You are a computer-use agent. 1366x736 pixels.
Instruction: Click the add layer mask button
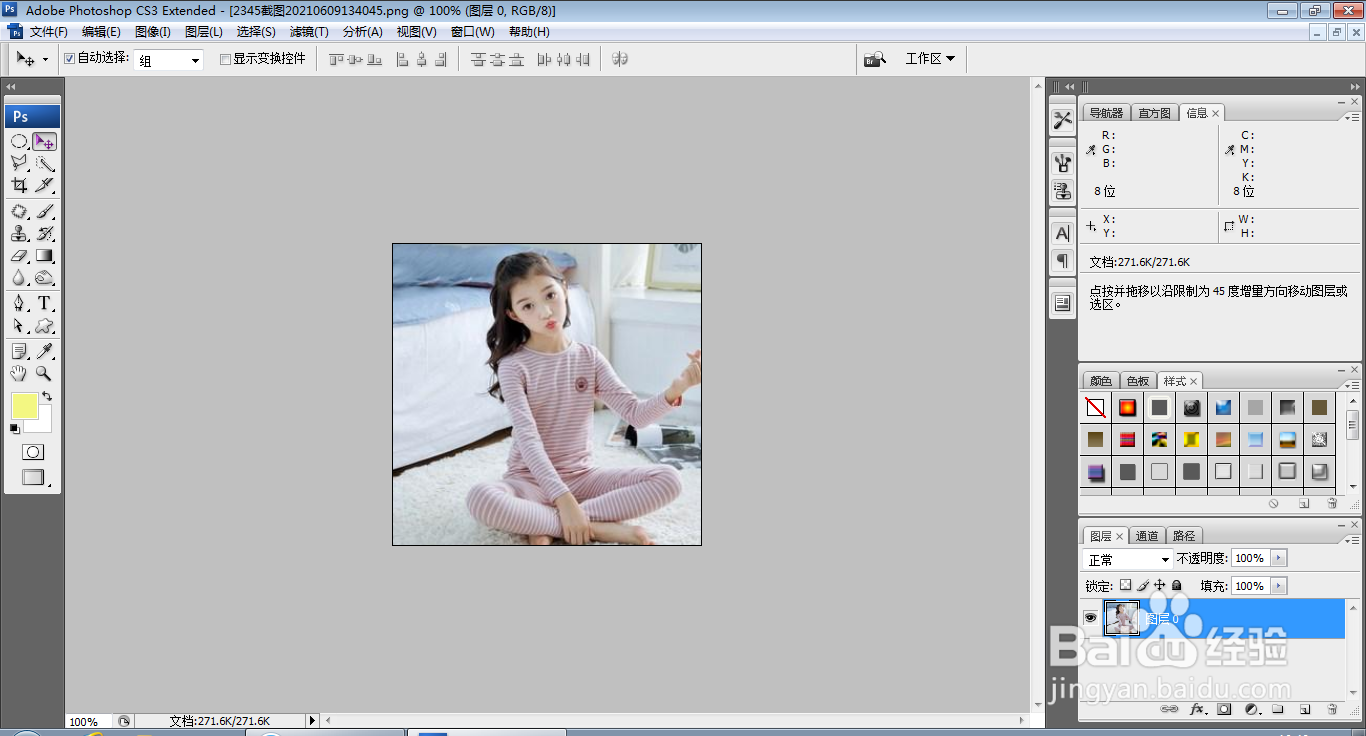coord(1224,709)
